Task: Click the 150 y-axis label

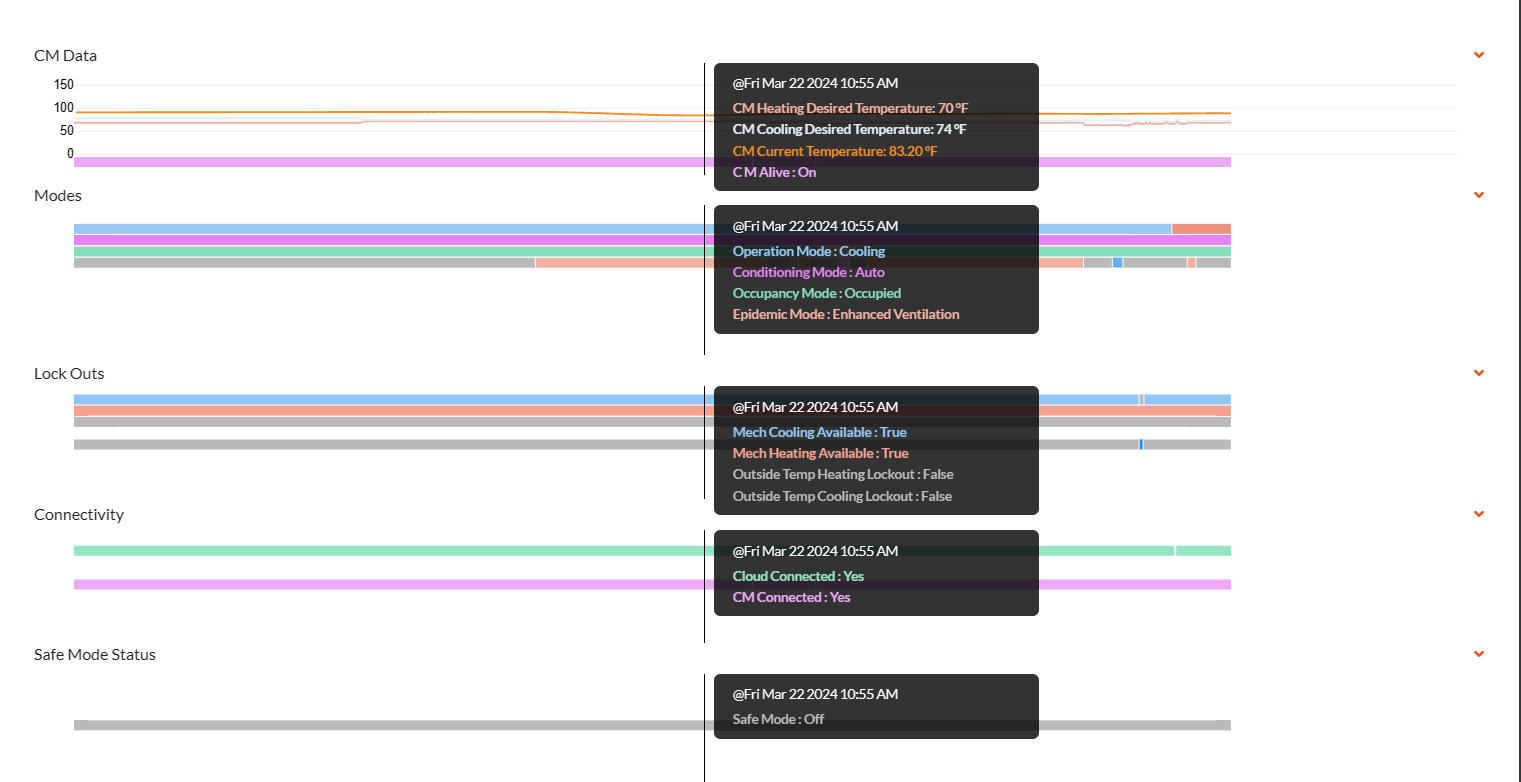Action: (63, 84)
